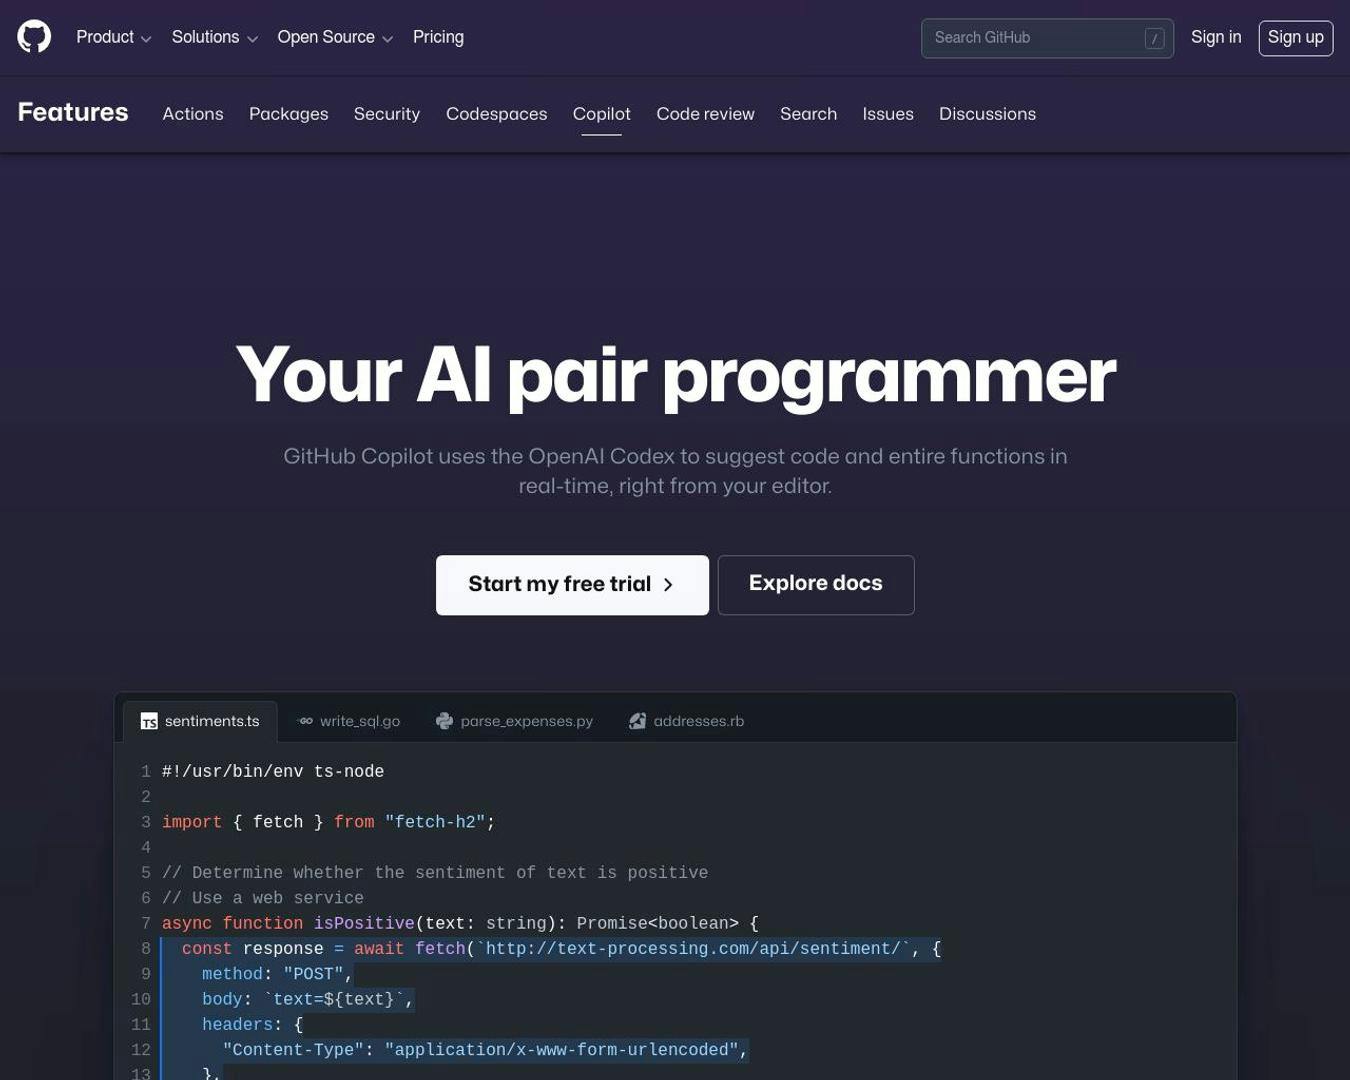Click comment "// Determine whether the sentiment of text is positive"
The width and height of the screenshot is (1350, 1080).
435,872
